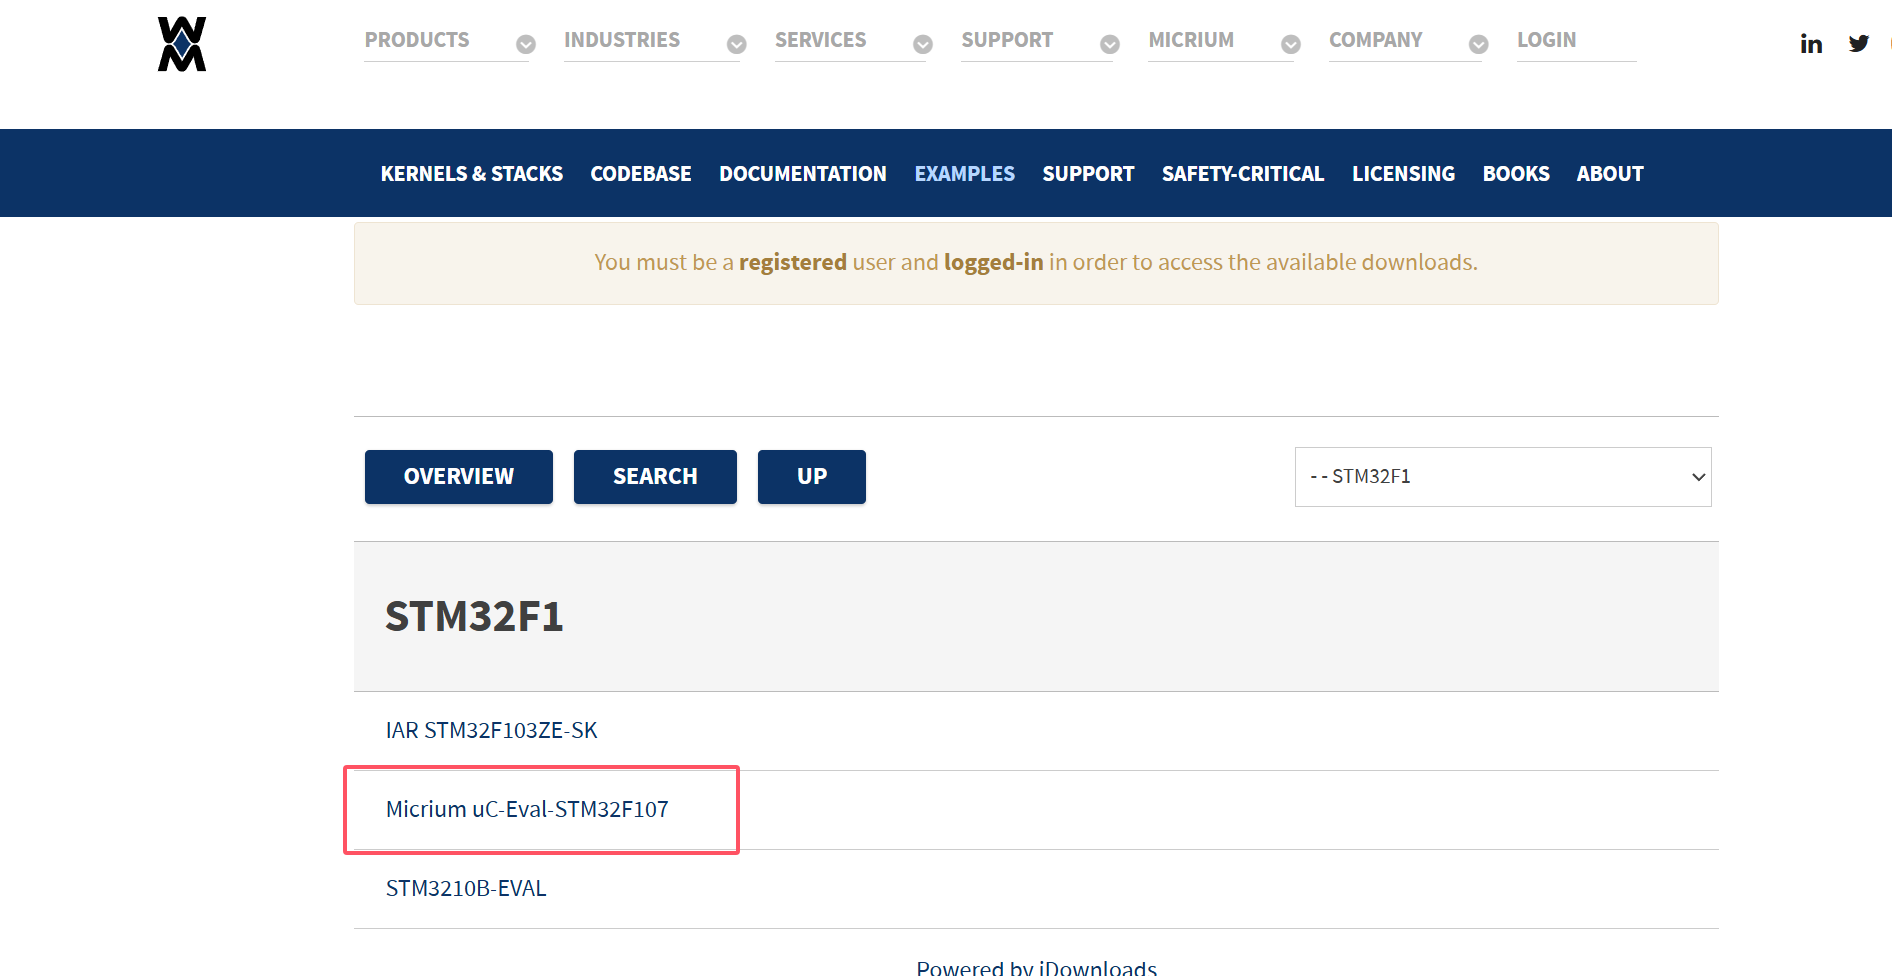Image resolution: width=1892 pixels, height=976 pixels.
Task: Click the Weston Embedded logo
Action: (x=182, y=44)
